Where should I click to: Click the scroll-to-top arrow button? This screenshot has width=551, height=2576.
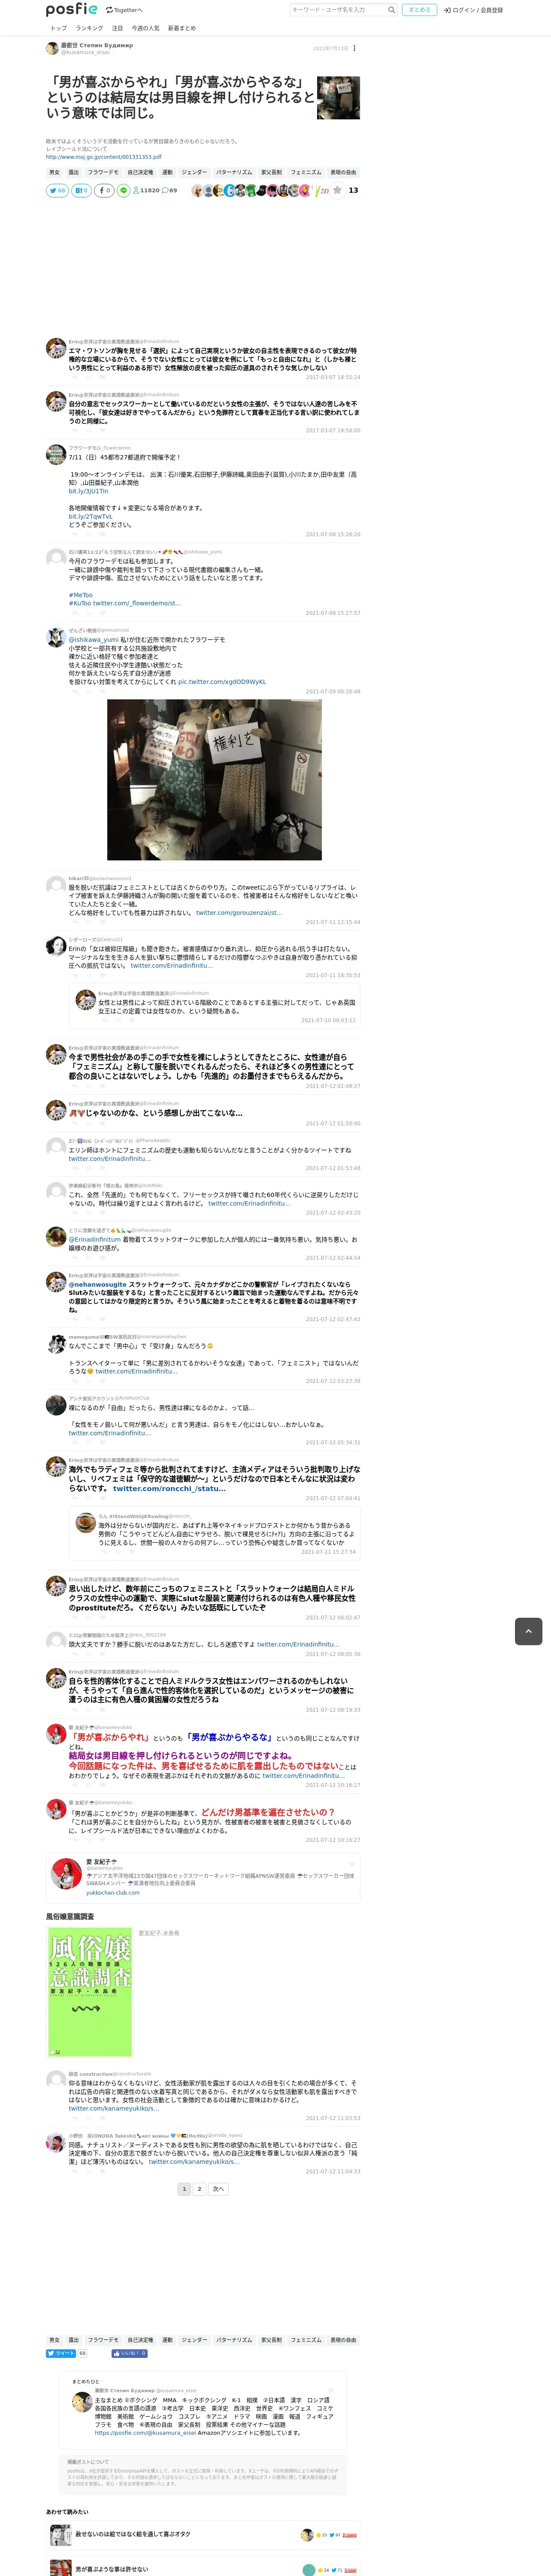point(528,1631)
